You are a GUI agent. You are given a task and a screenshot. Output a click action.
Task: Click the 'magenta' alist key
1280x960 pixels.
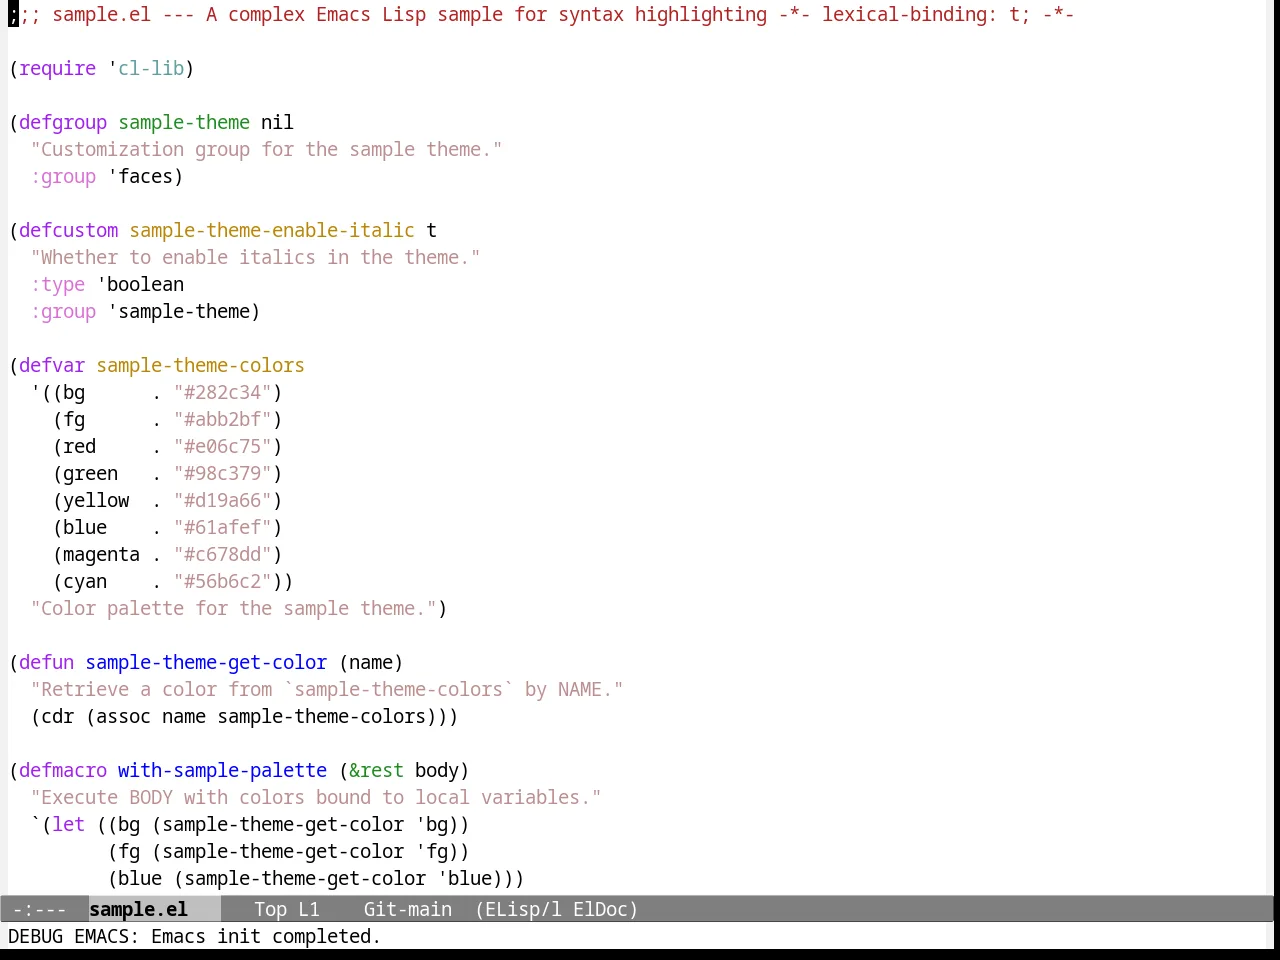pos(101,554)
